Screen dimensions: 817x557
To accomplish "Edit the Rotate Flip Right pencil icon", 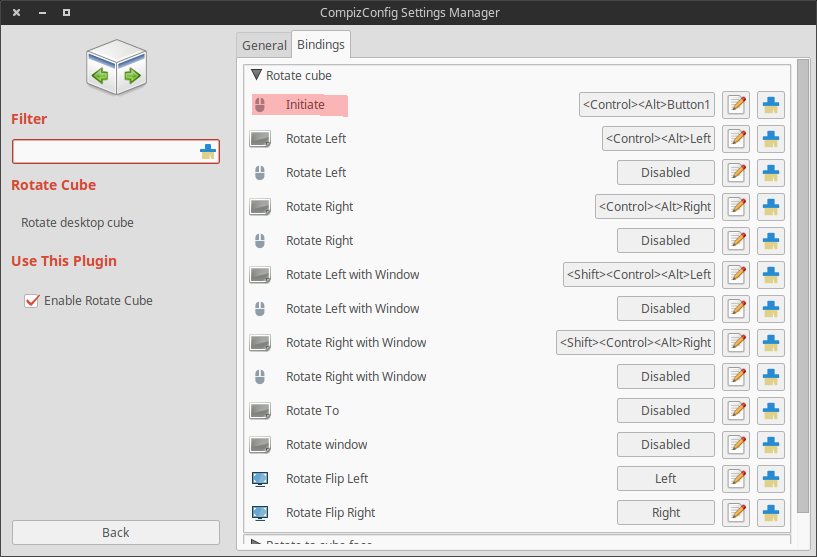I will [x=736, y=513].
